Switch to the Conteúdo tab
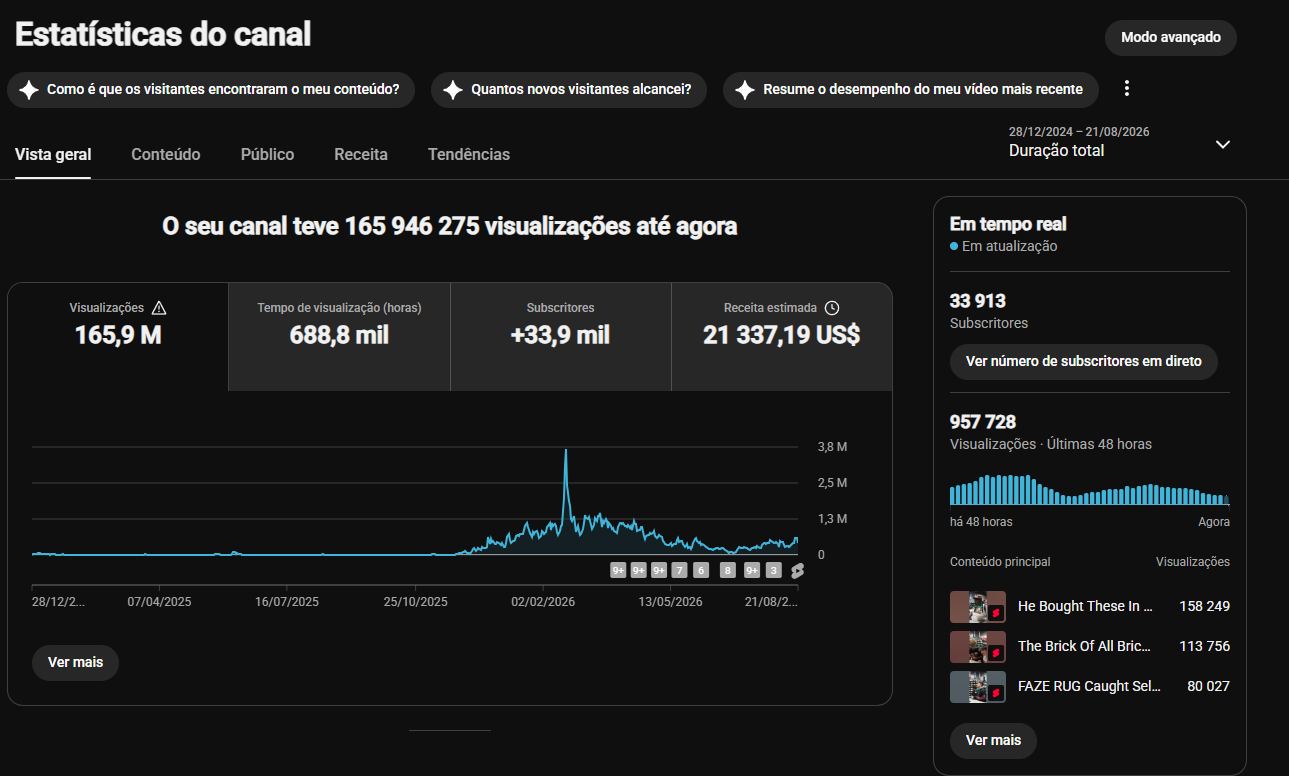 click(x=166, y=155)
